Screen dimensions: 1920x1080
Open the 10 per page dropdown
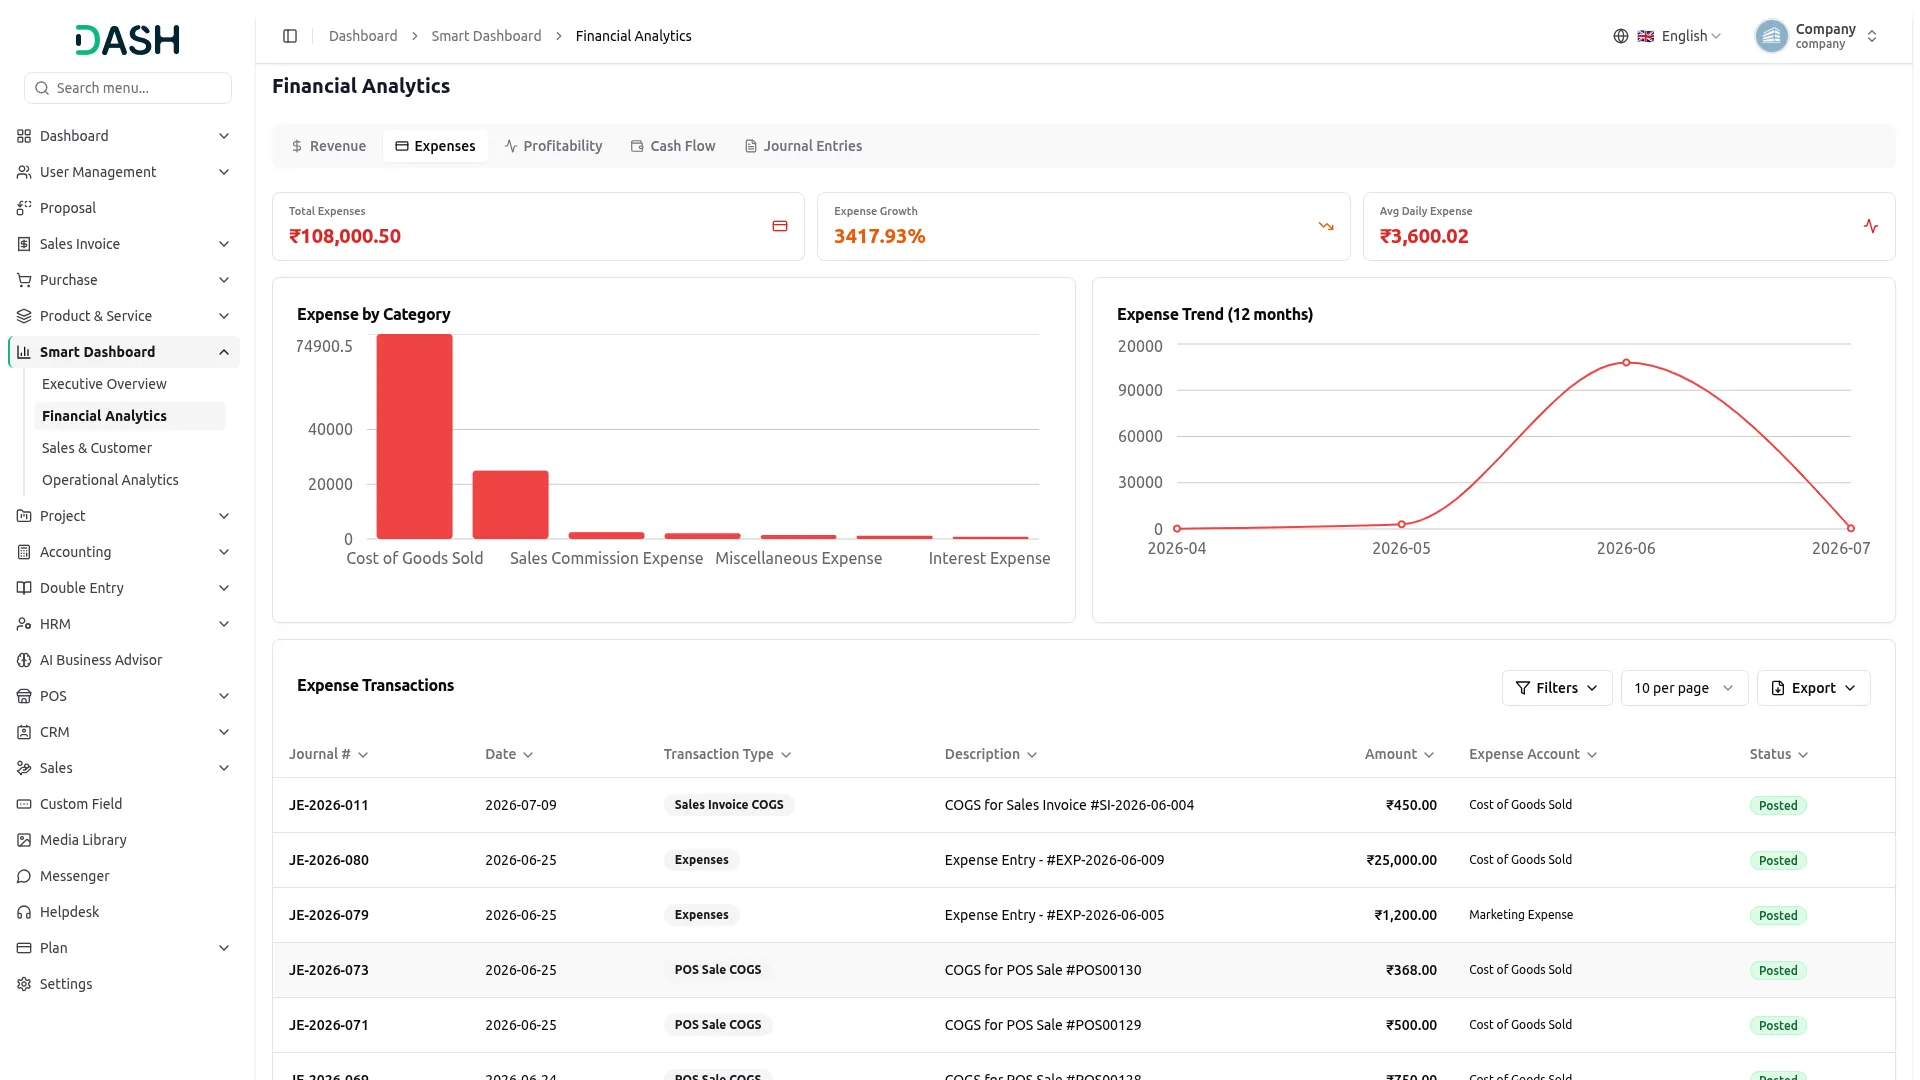click(x=1684, y=688)
